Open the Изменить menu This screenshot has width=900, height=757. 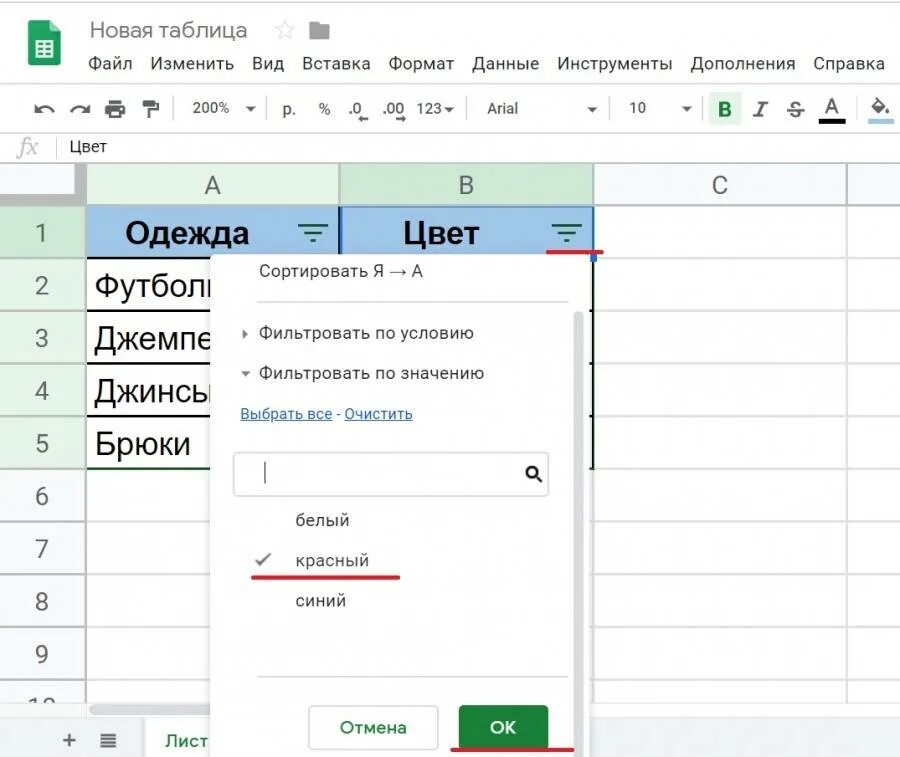coord(192,63)
